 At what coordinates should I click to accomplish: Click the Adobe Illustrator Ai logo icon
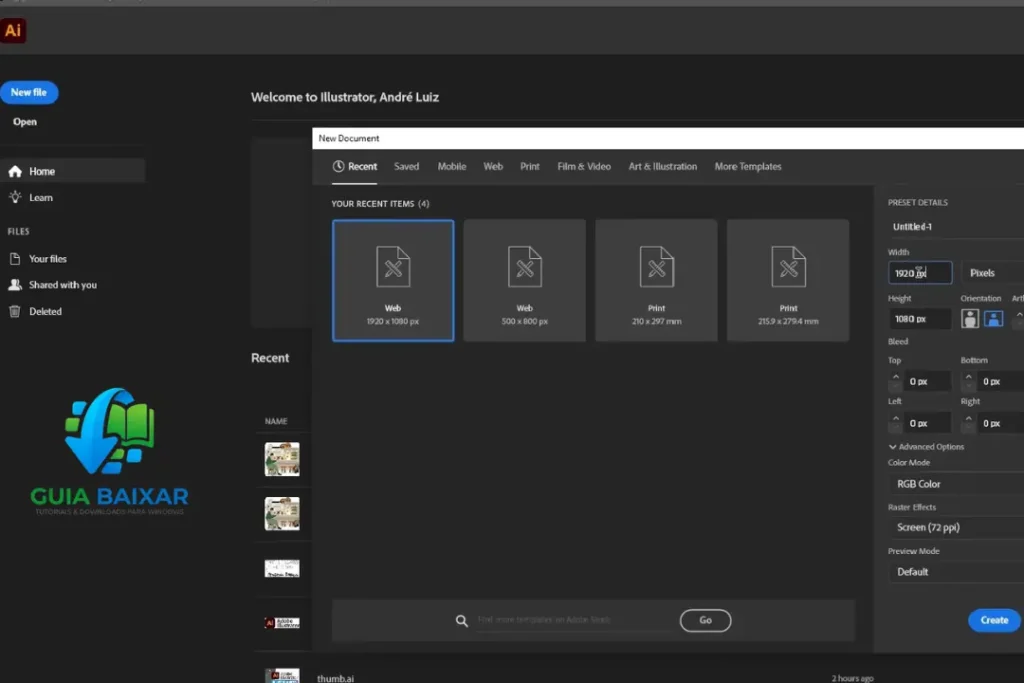coord(13,31)
